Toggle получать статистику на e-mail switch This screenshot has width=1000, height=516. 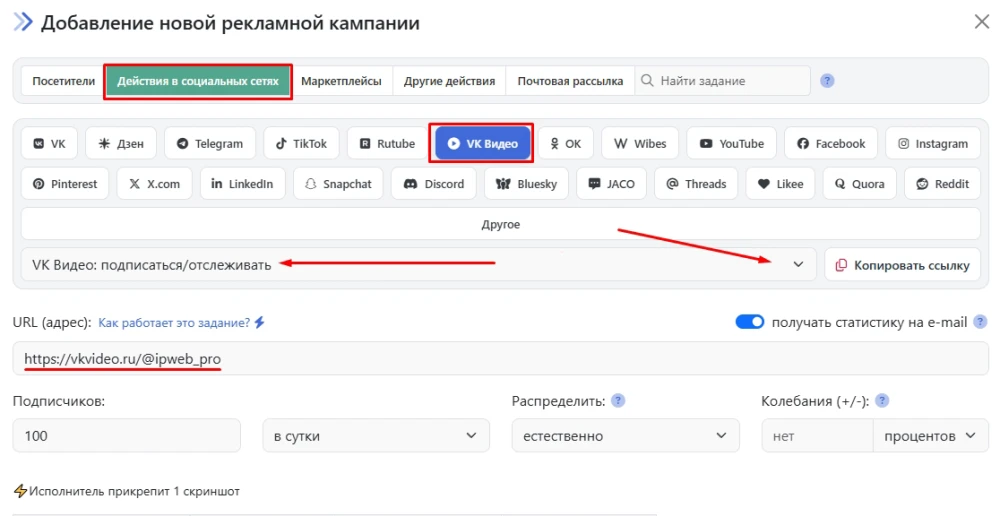[750, 322]
